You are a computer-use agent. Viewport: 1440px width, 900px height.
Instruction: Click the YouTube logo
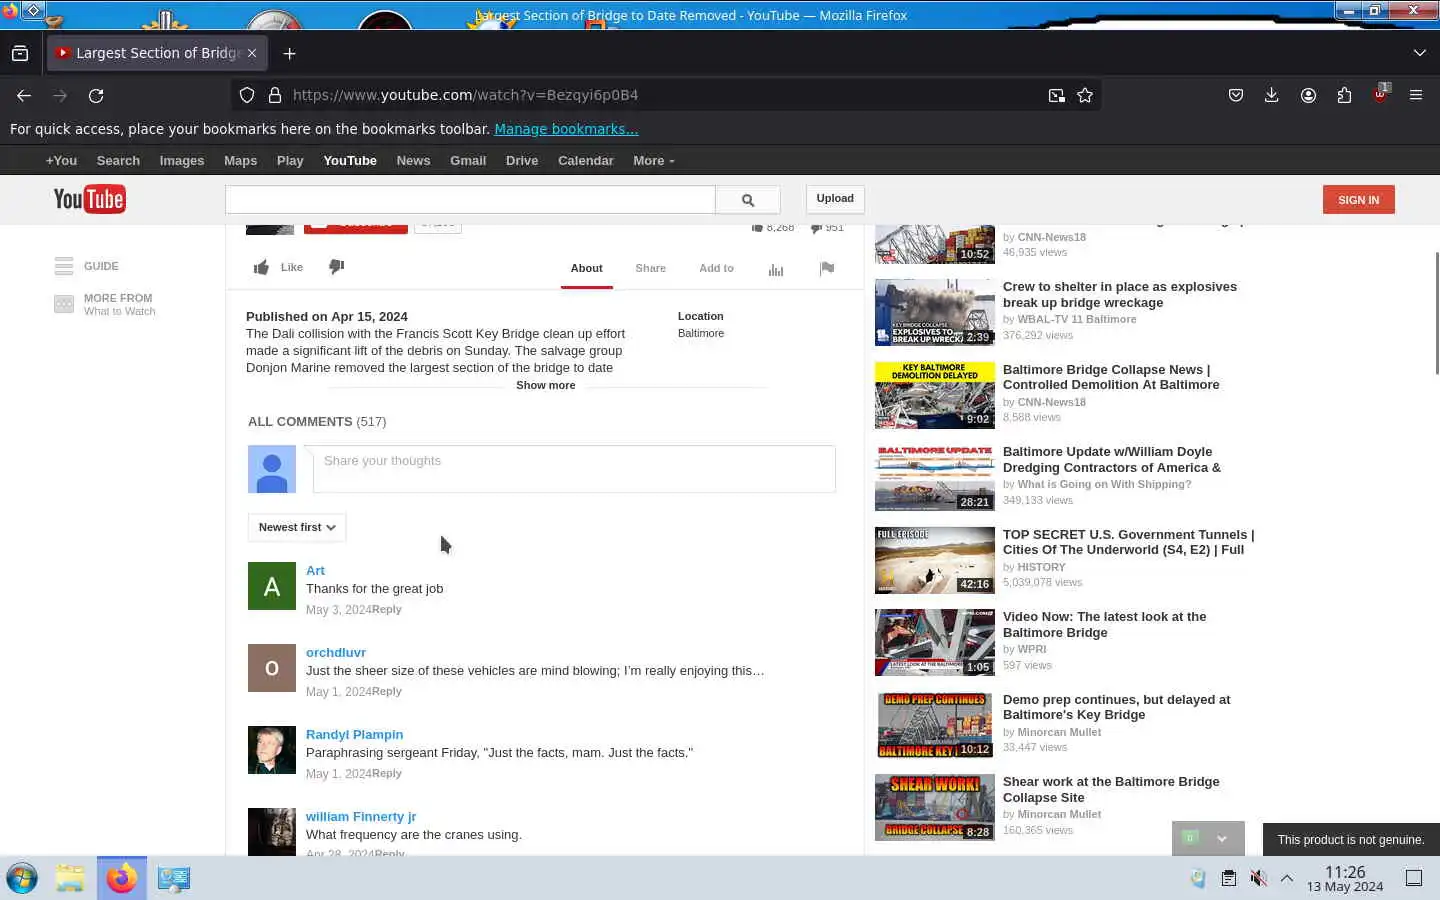coord(89,199)
